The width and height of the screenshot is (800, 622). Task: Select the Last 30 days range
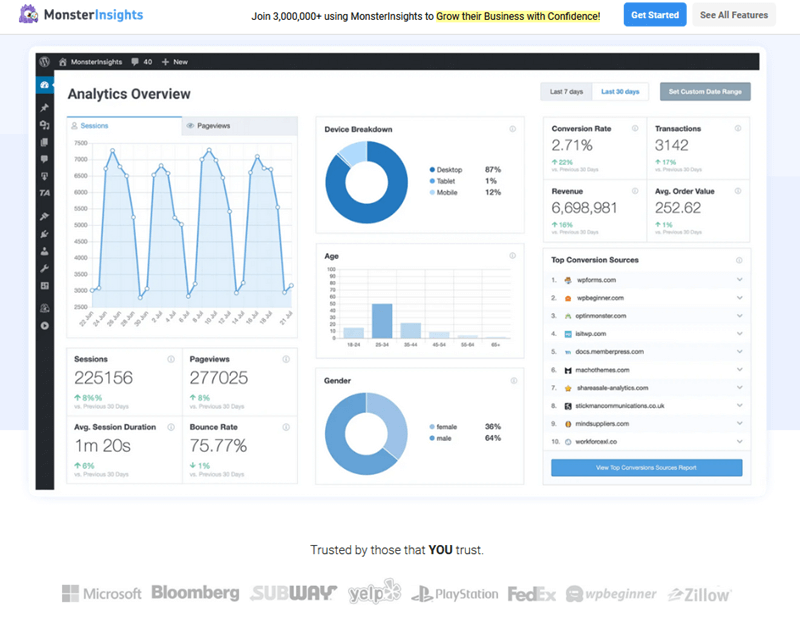[620, 92]
